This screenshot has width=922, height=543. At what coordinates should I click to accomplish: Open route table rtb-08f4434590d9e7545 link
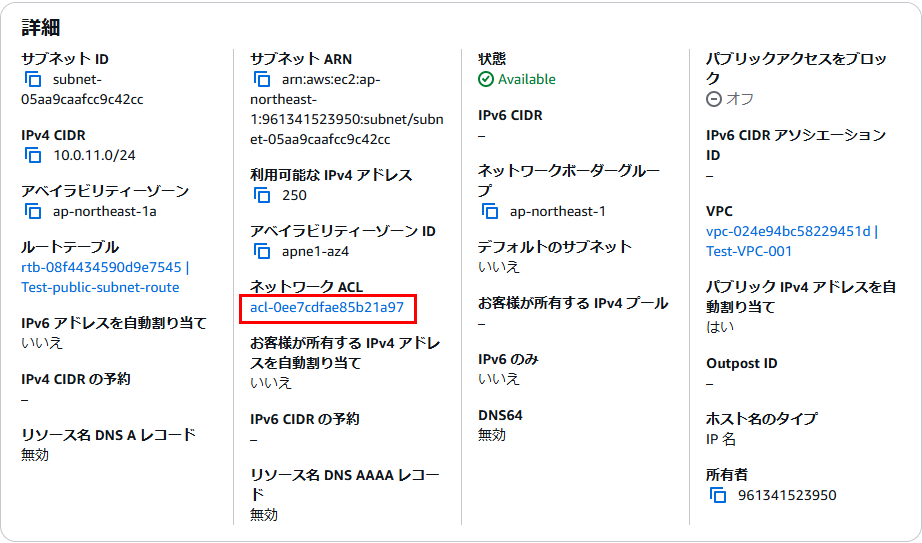(101, 267)
